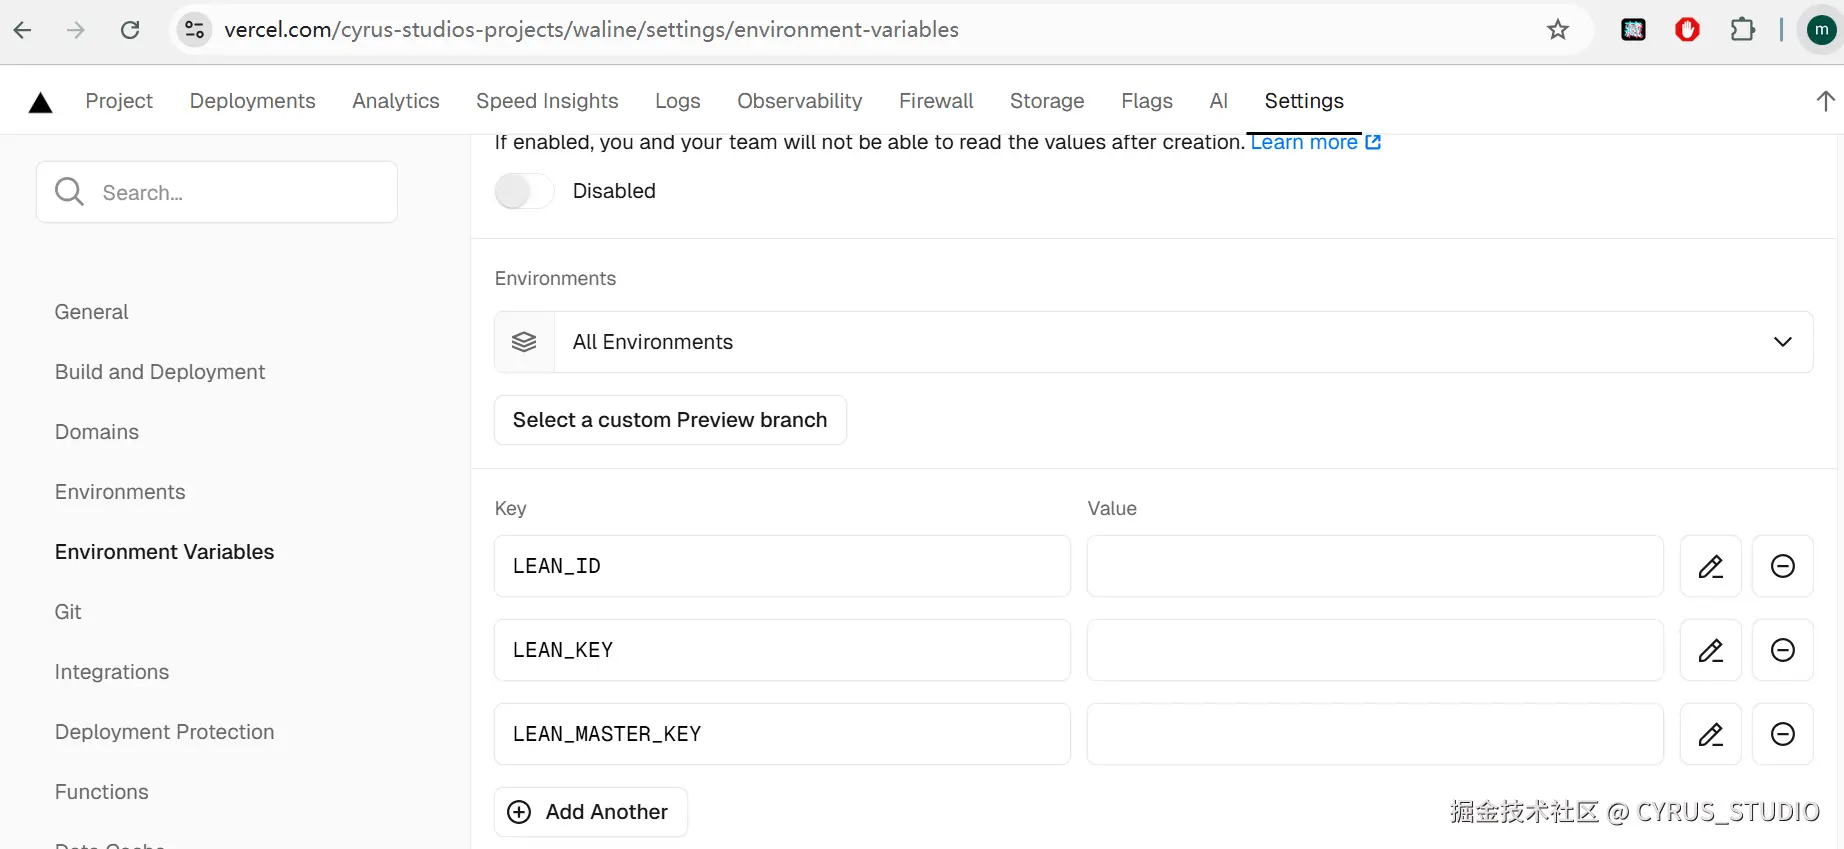Open the Deployments tab
This screenshot has width=1844, height=849.
pyautogui.click(x=252, y=101)
